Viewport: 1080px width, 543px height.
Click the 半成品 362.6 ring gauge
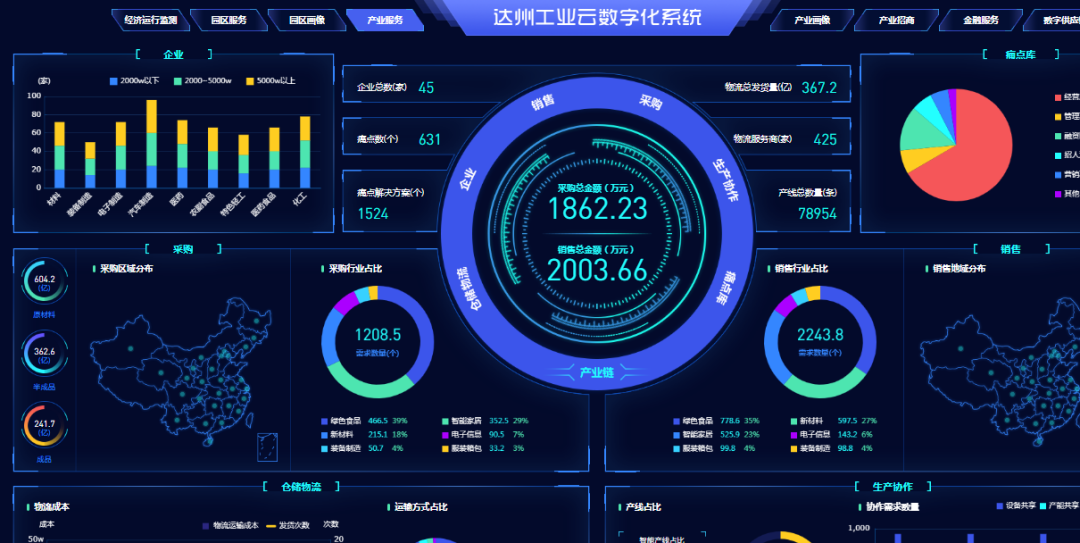click(x=45, y=355)
